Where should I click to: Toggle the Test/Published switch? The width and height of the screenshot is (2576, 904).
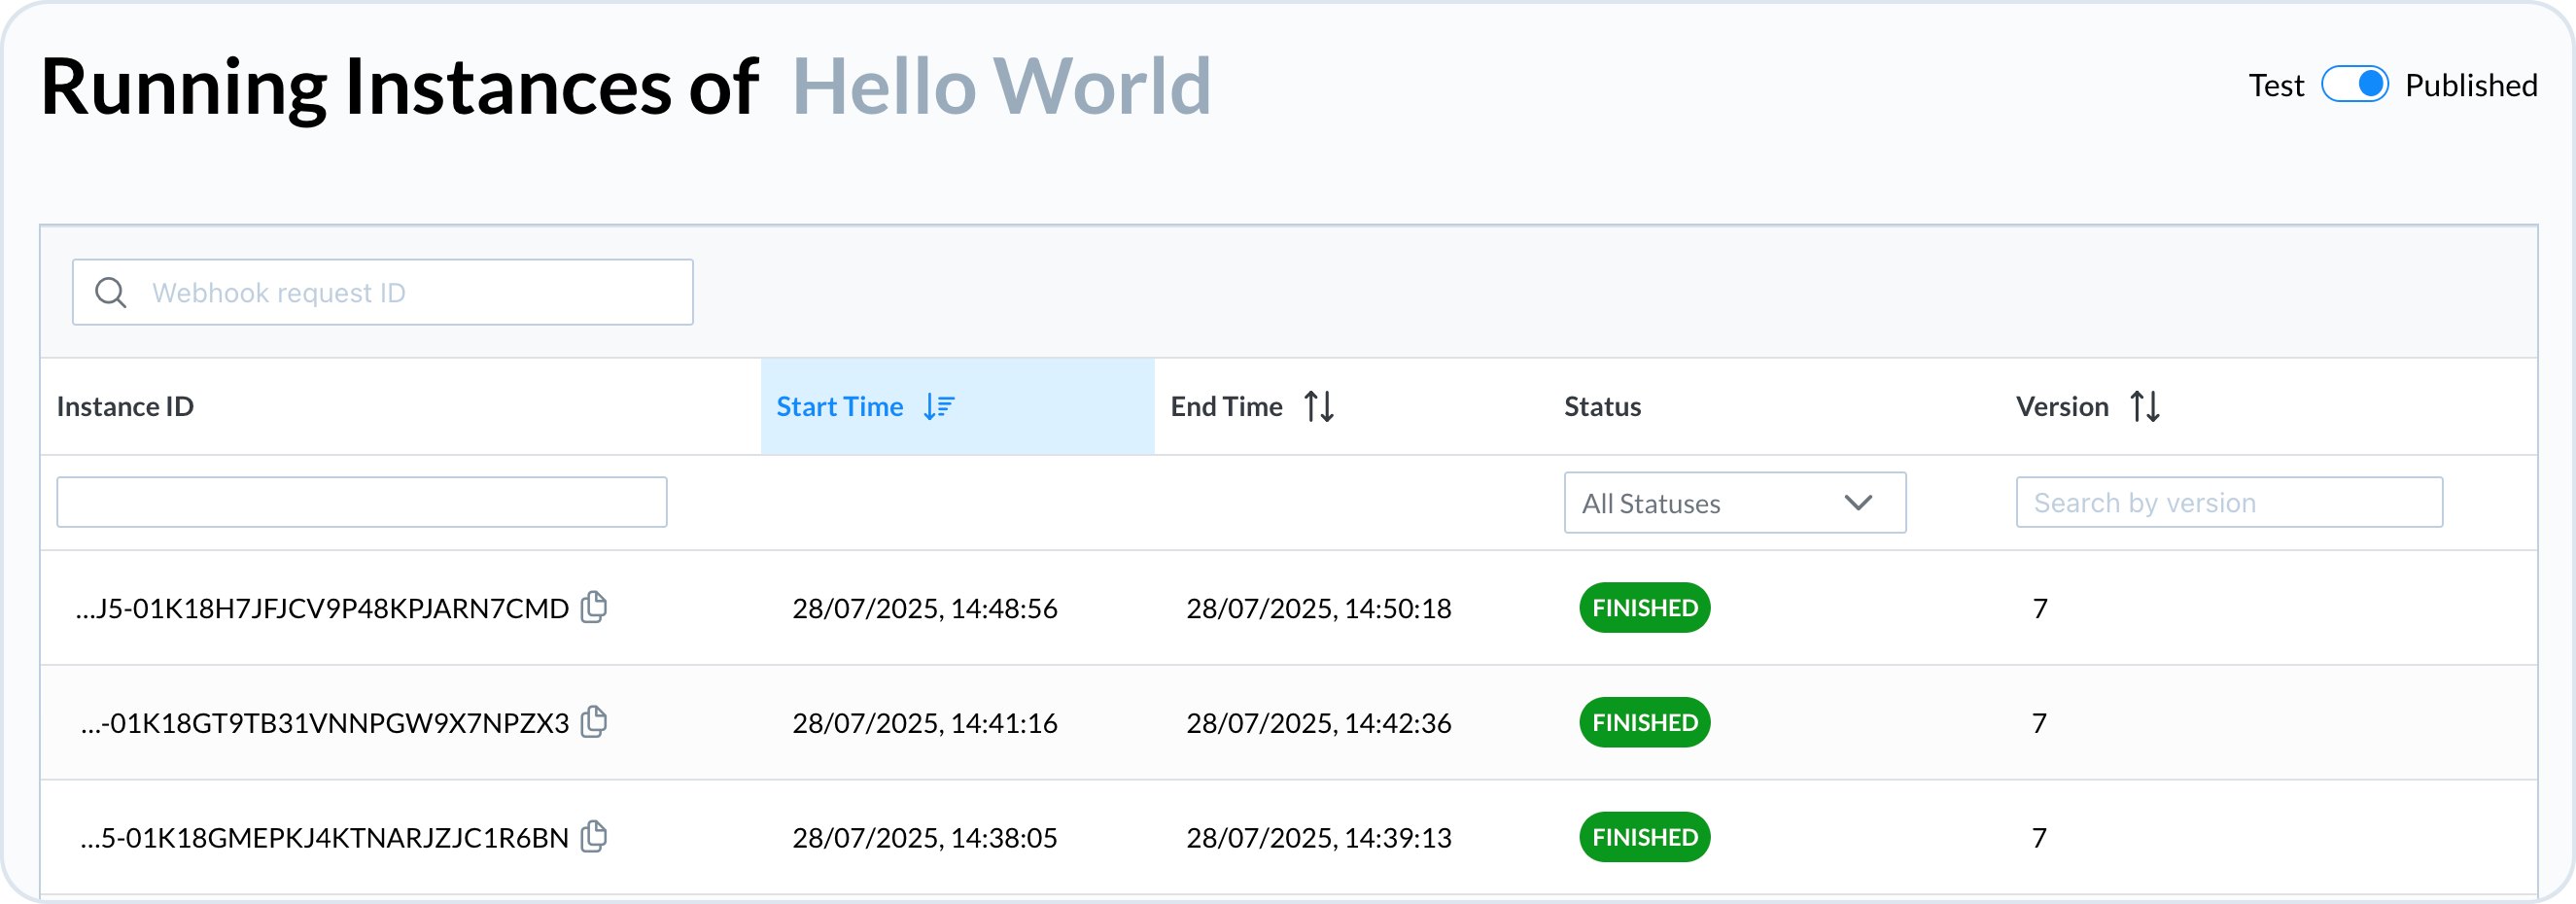coord(2354,85)
